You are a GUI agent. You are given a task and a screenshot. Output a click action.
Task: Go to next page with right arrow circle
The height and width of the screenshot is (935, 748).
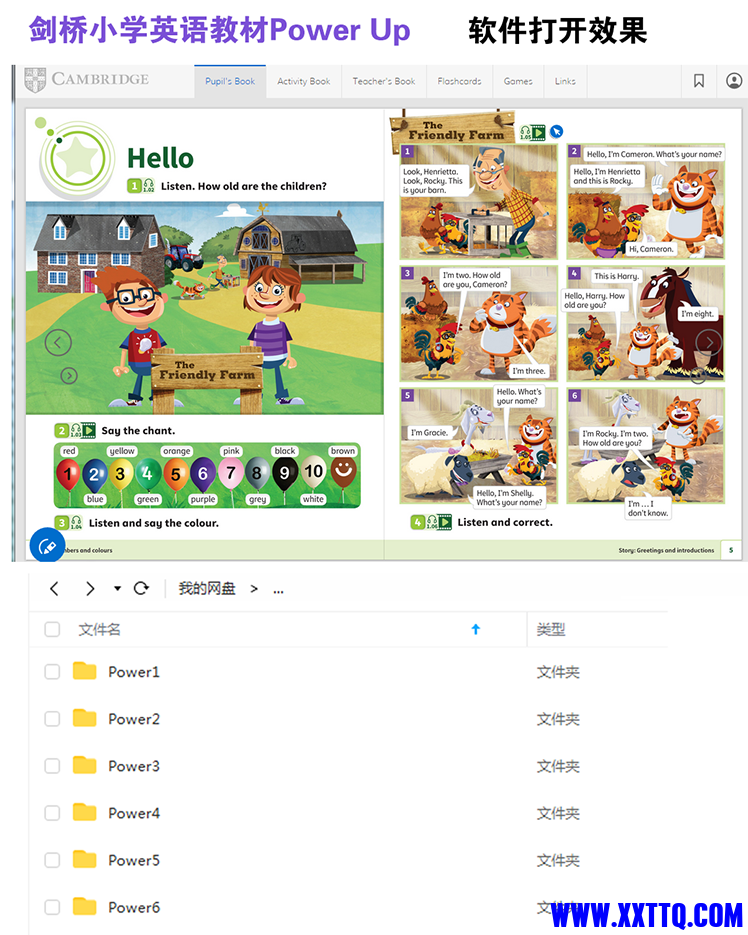709,342
